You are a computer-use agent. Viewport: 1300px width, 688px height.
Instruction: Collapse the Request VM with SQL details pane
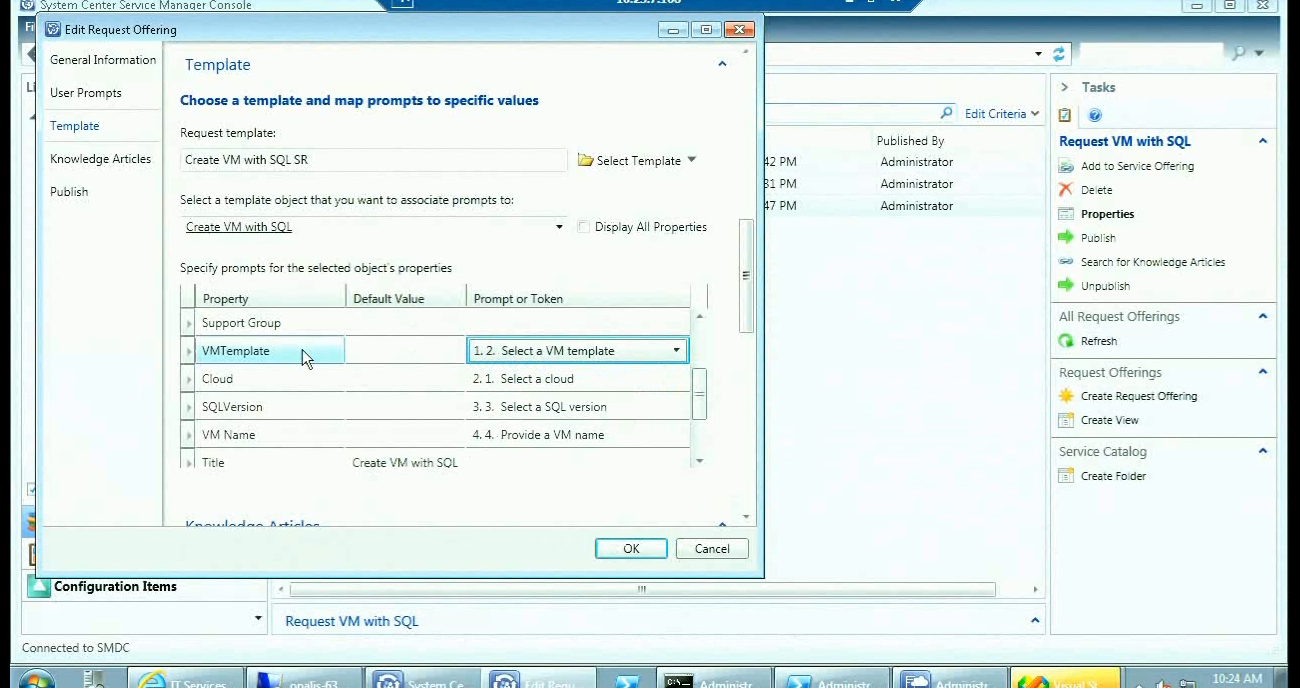pyautogui.click(x=1035, y=621)
